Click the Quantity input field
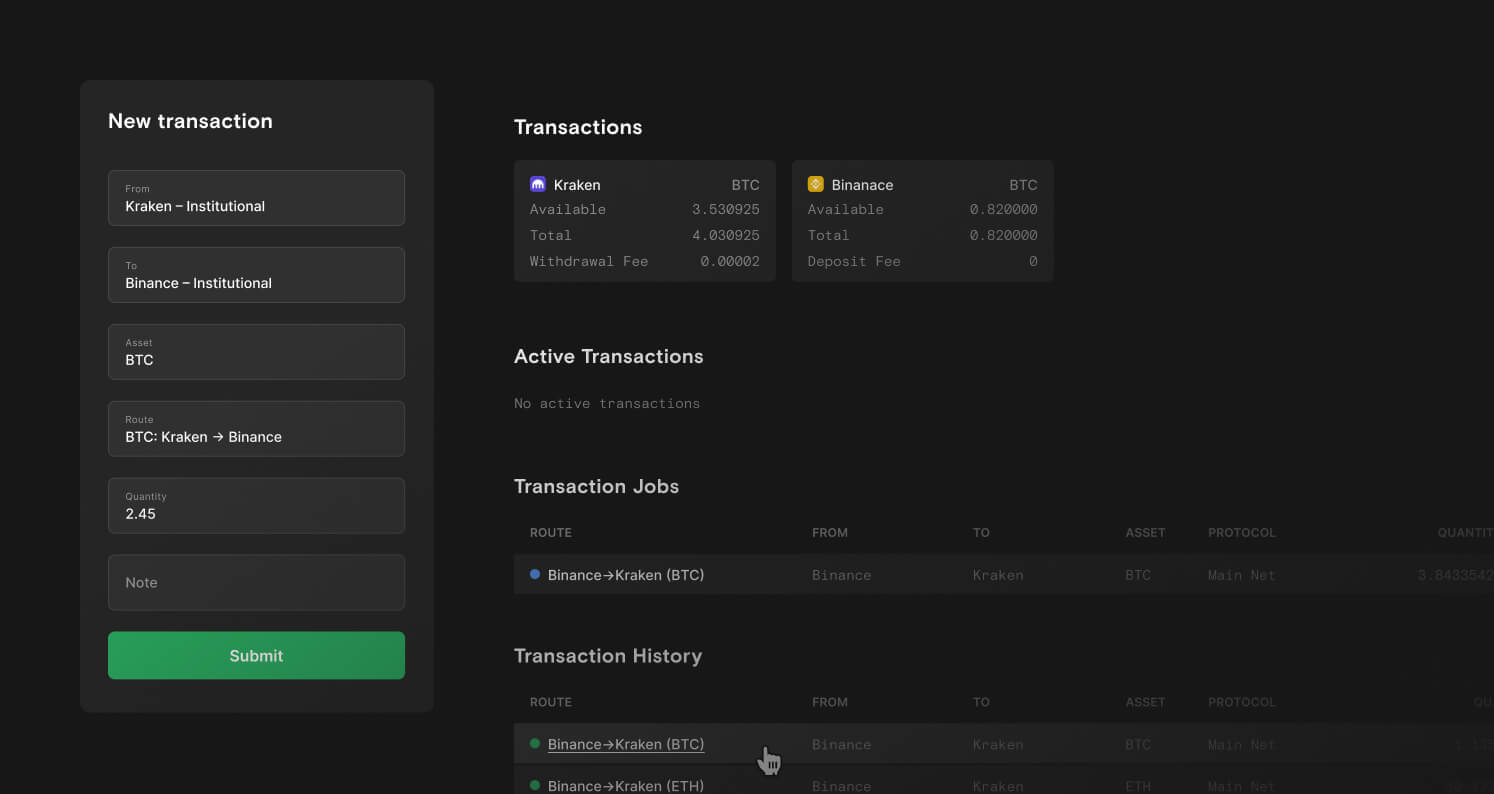 click(256, 506)
